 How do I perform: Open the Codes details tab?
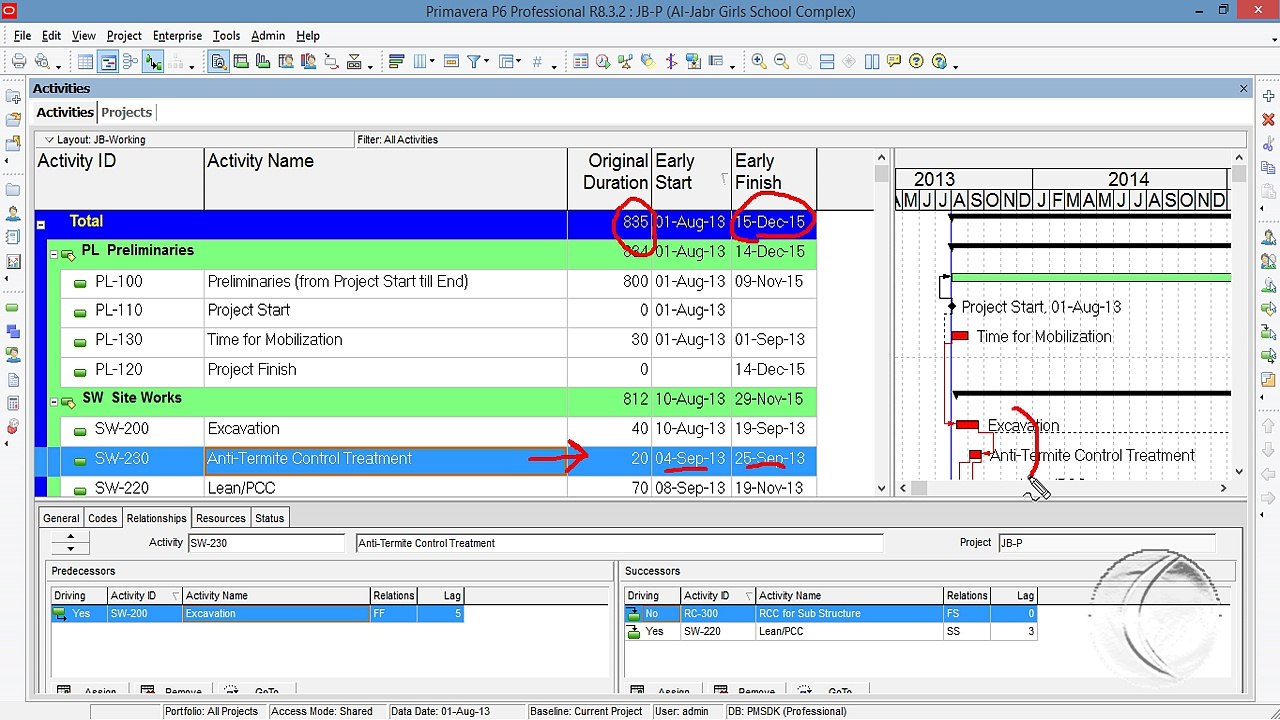(102, 518)
